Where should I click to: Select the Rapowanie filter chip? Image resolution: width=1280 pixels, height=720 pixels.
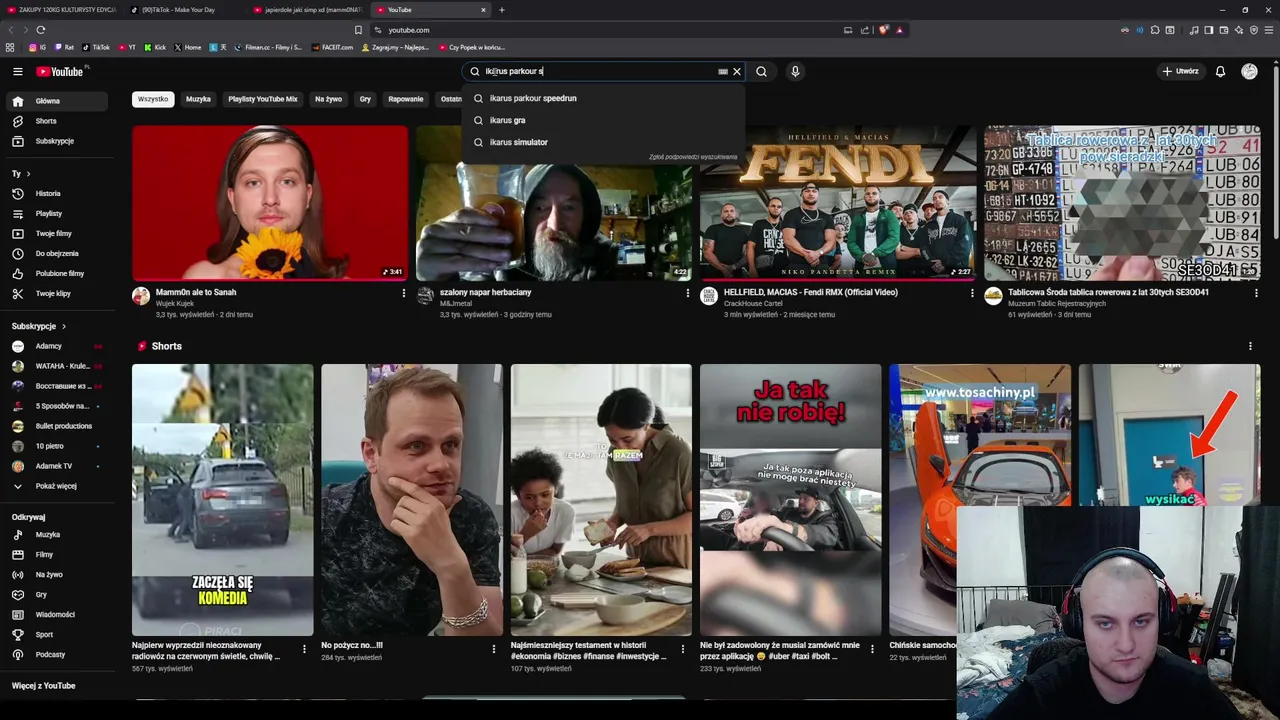coord(406,99)
